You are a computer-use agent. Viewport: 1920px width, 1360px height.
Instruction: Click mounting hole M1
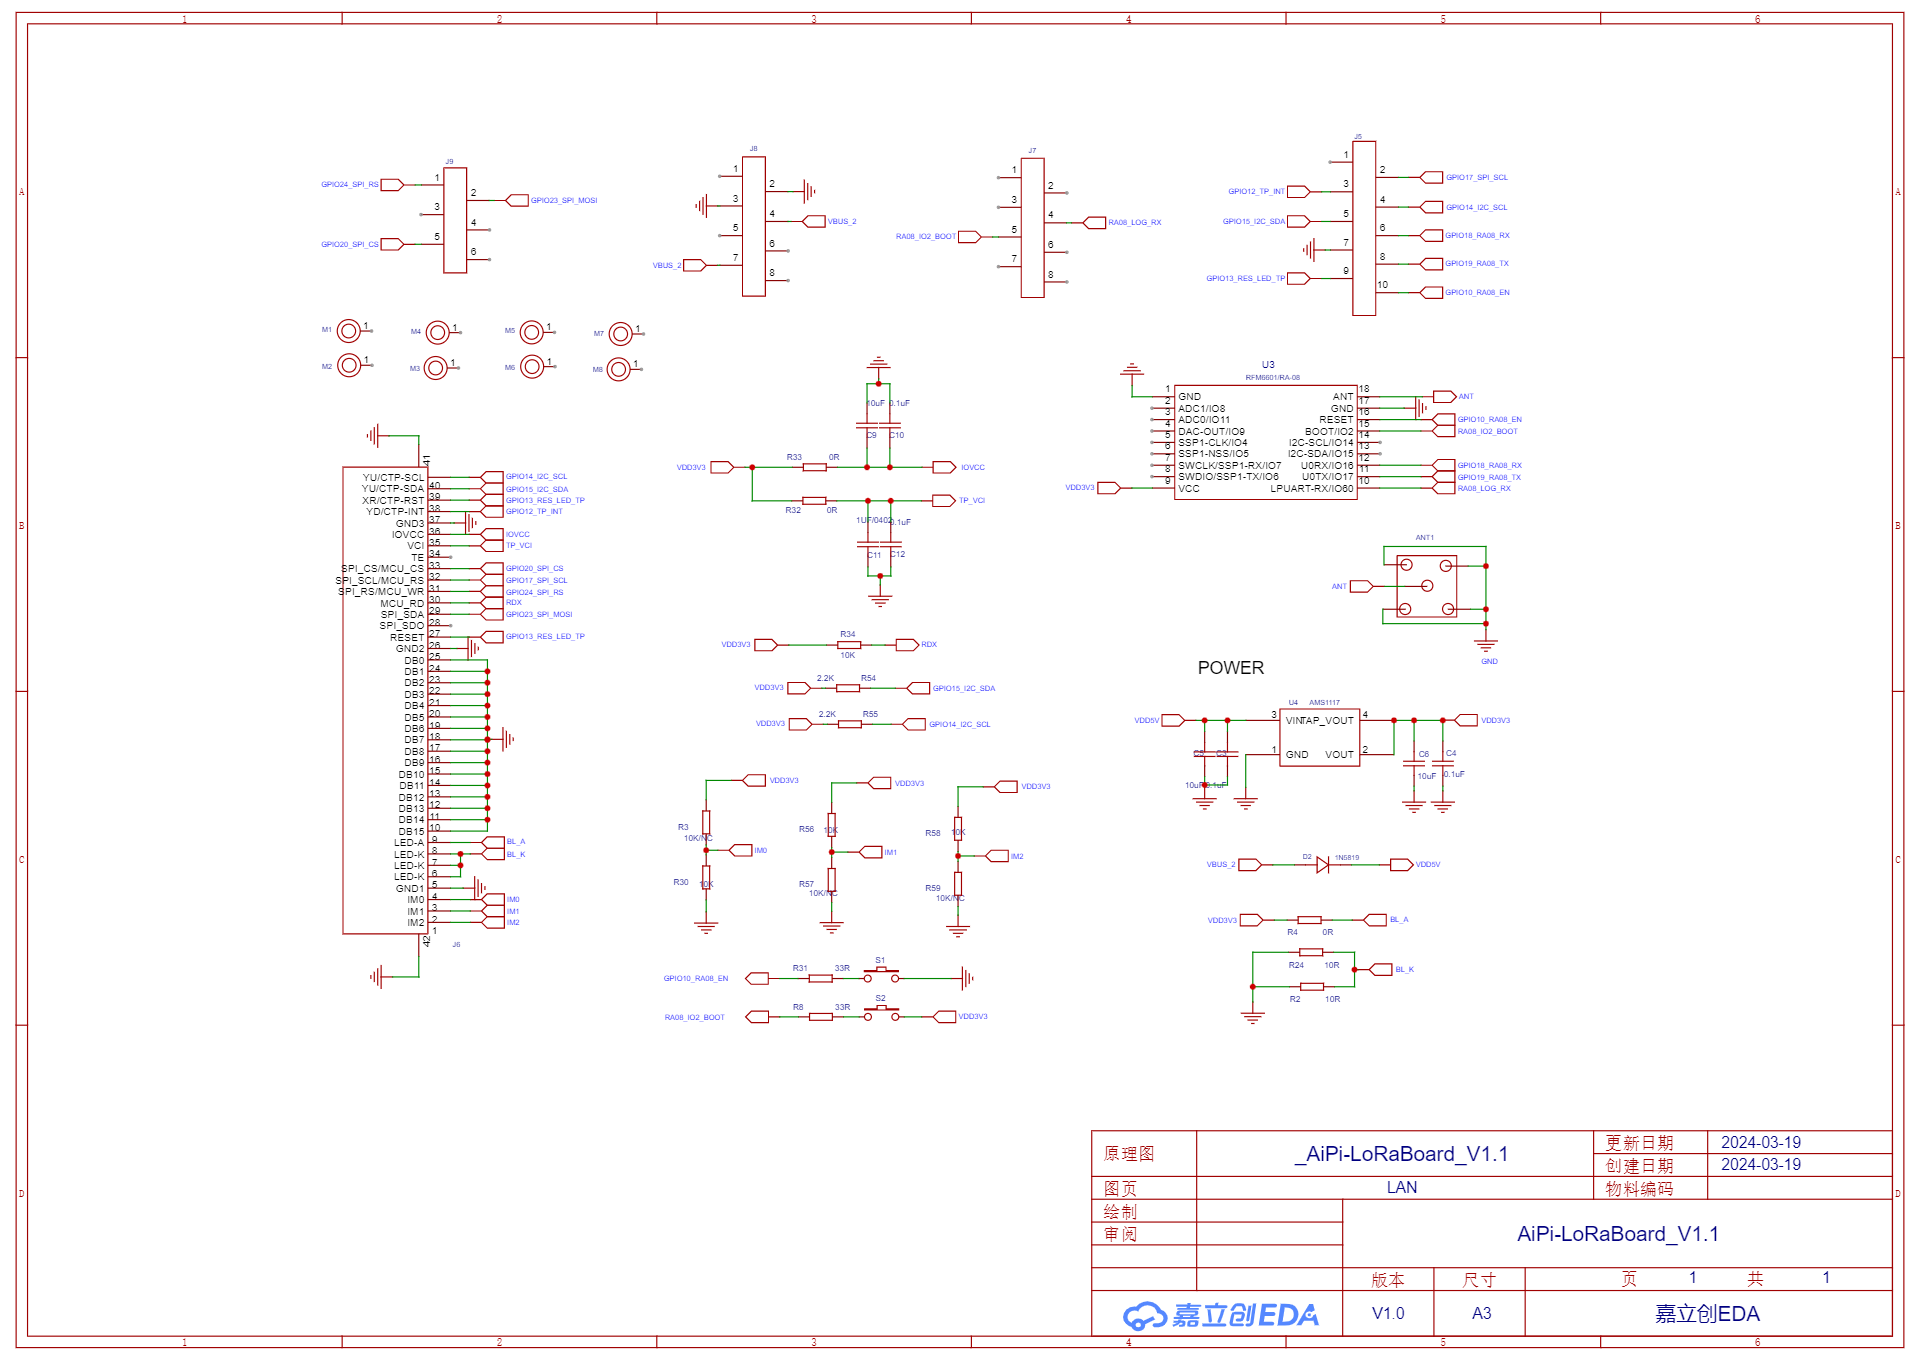point(349,331)
